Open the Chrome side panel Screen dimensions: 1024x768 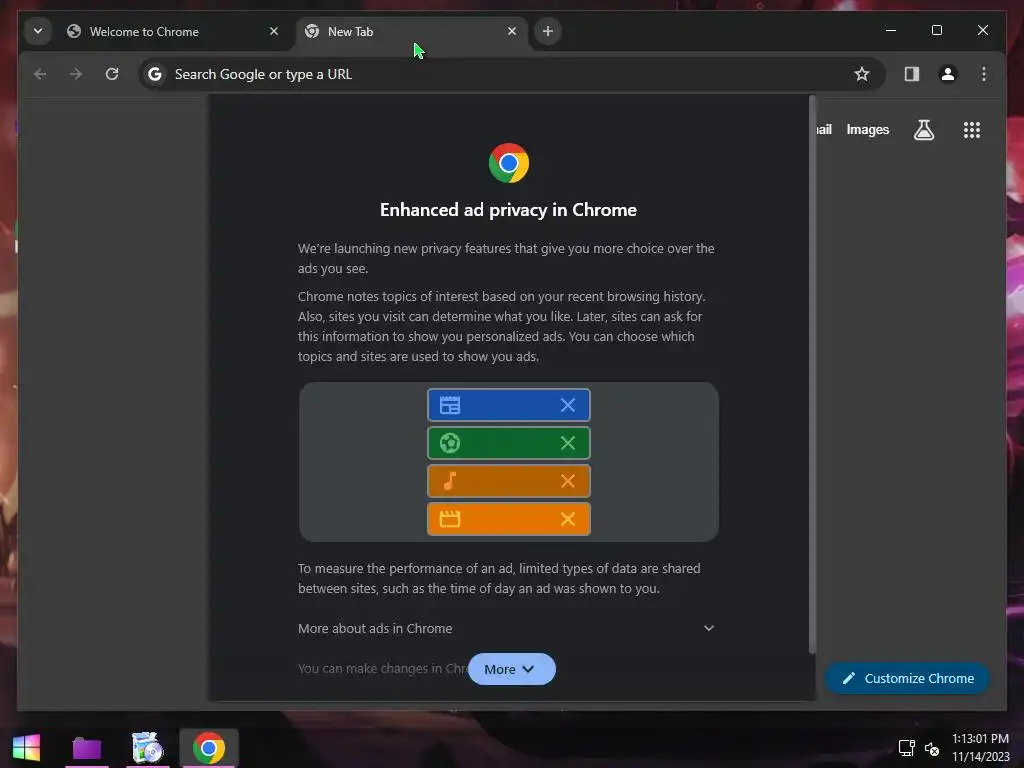912,74
